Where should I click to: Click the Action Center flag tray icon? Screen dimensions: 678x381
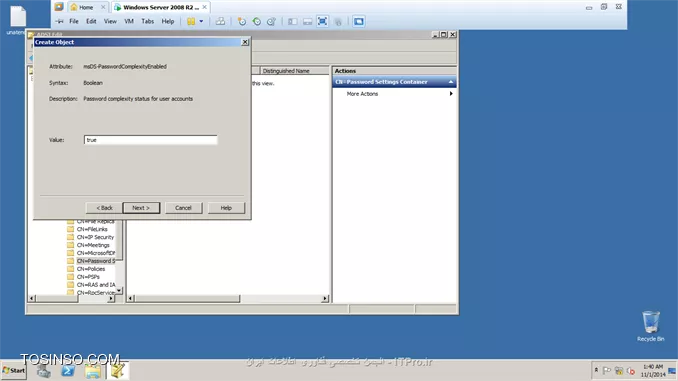tap(607, 371)
